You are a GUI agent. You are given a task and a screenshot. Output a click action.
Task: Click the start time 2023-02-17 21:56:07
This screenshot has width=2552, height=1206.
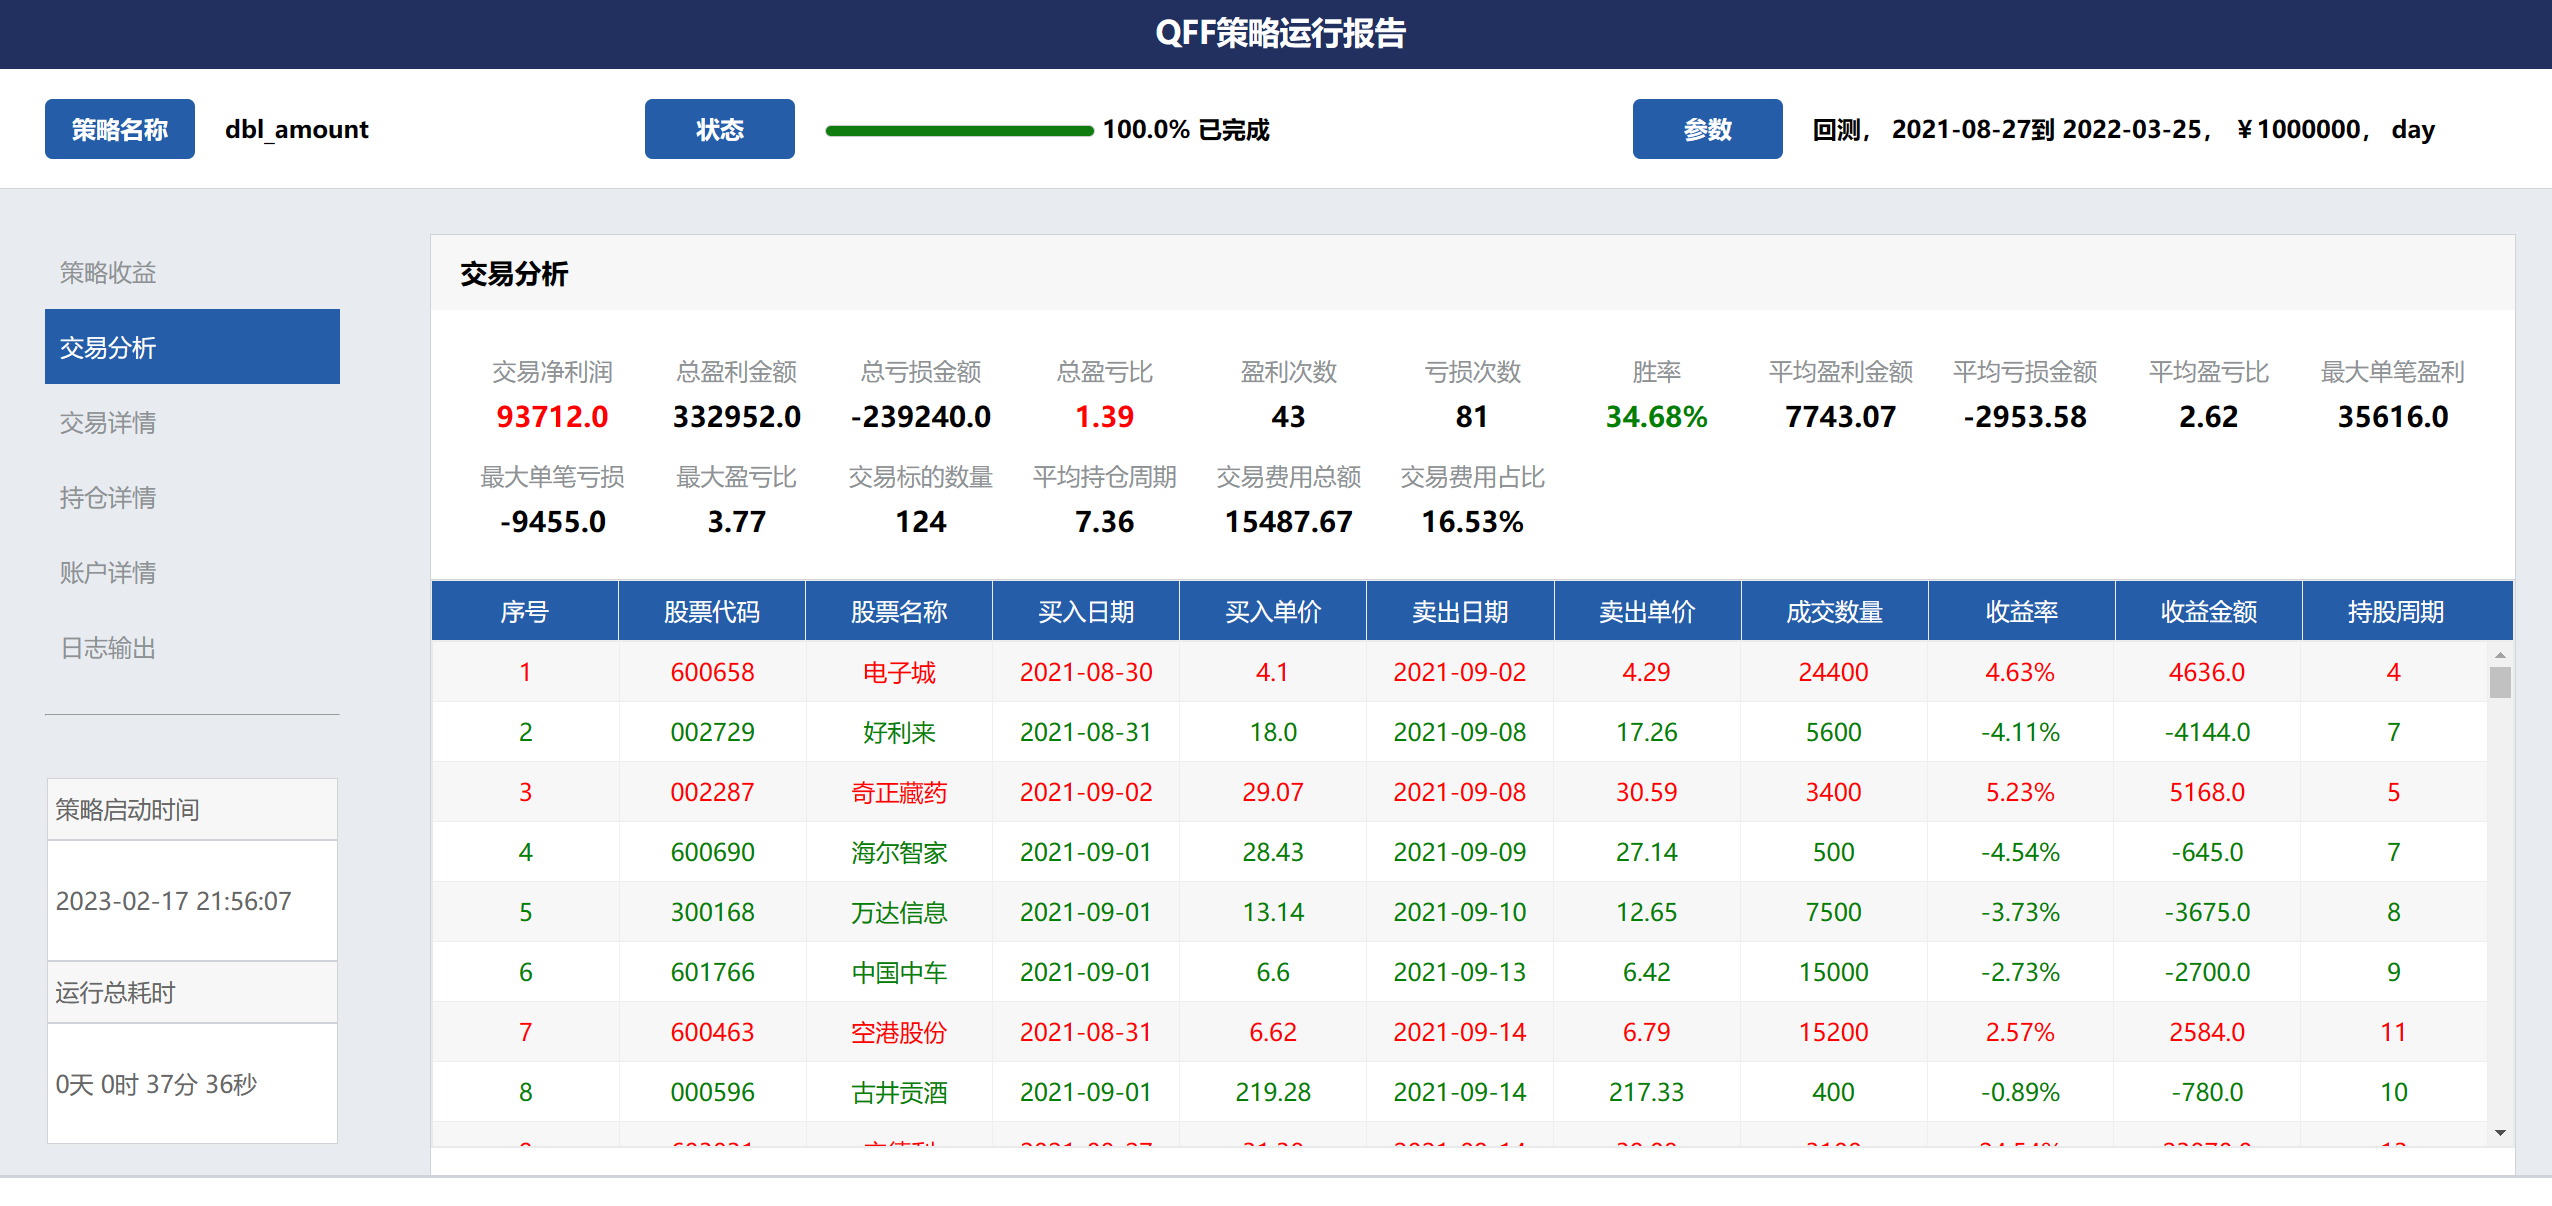174,901
